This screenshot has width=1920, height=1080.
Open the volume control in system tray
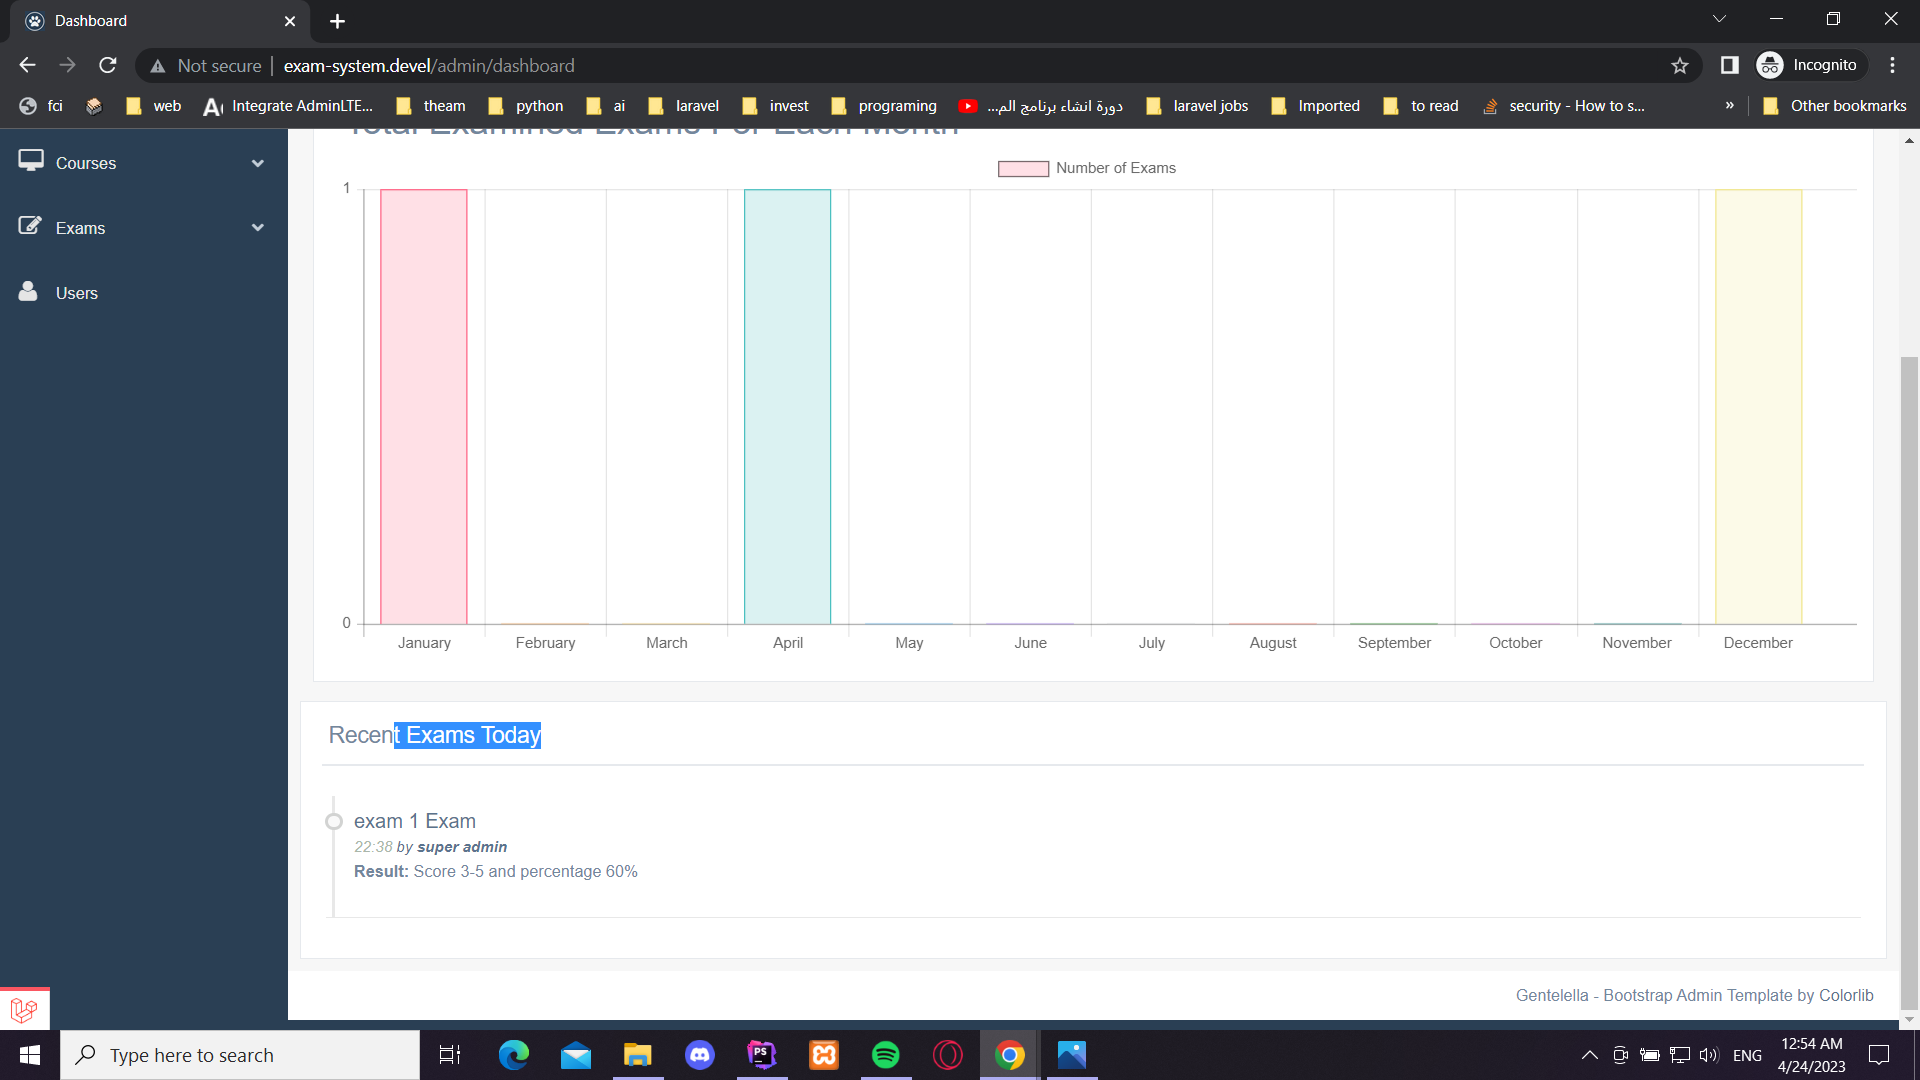1709,1055
